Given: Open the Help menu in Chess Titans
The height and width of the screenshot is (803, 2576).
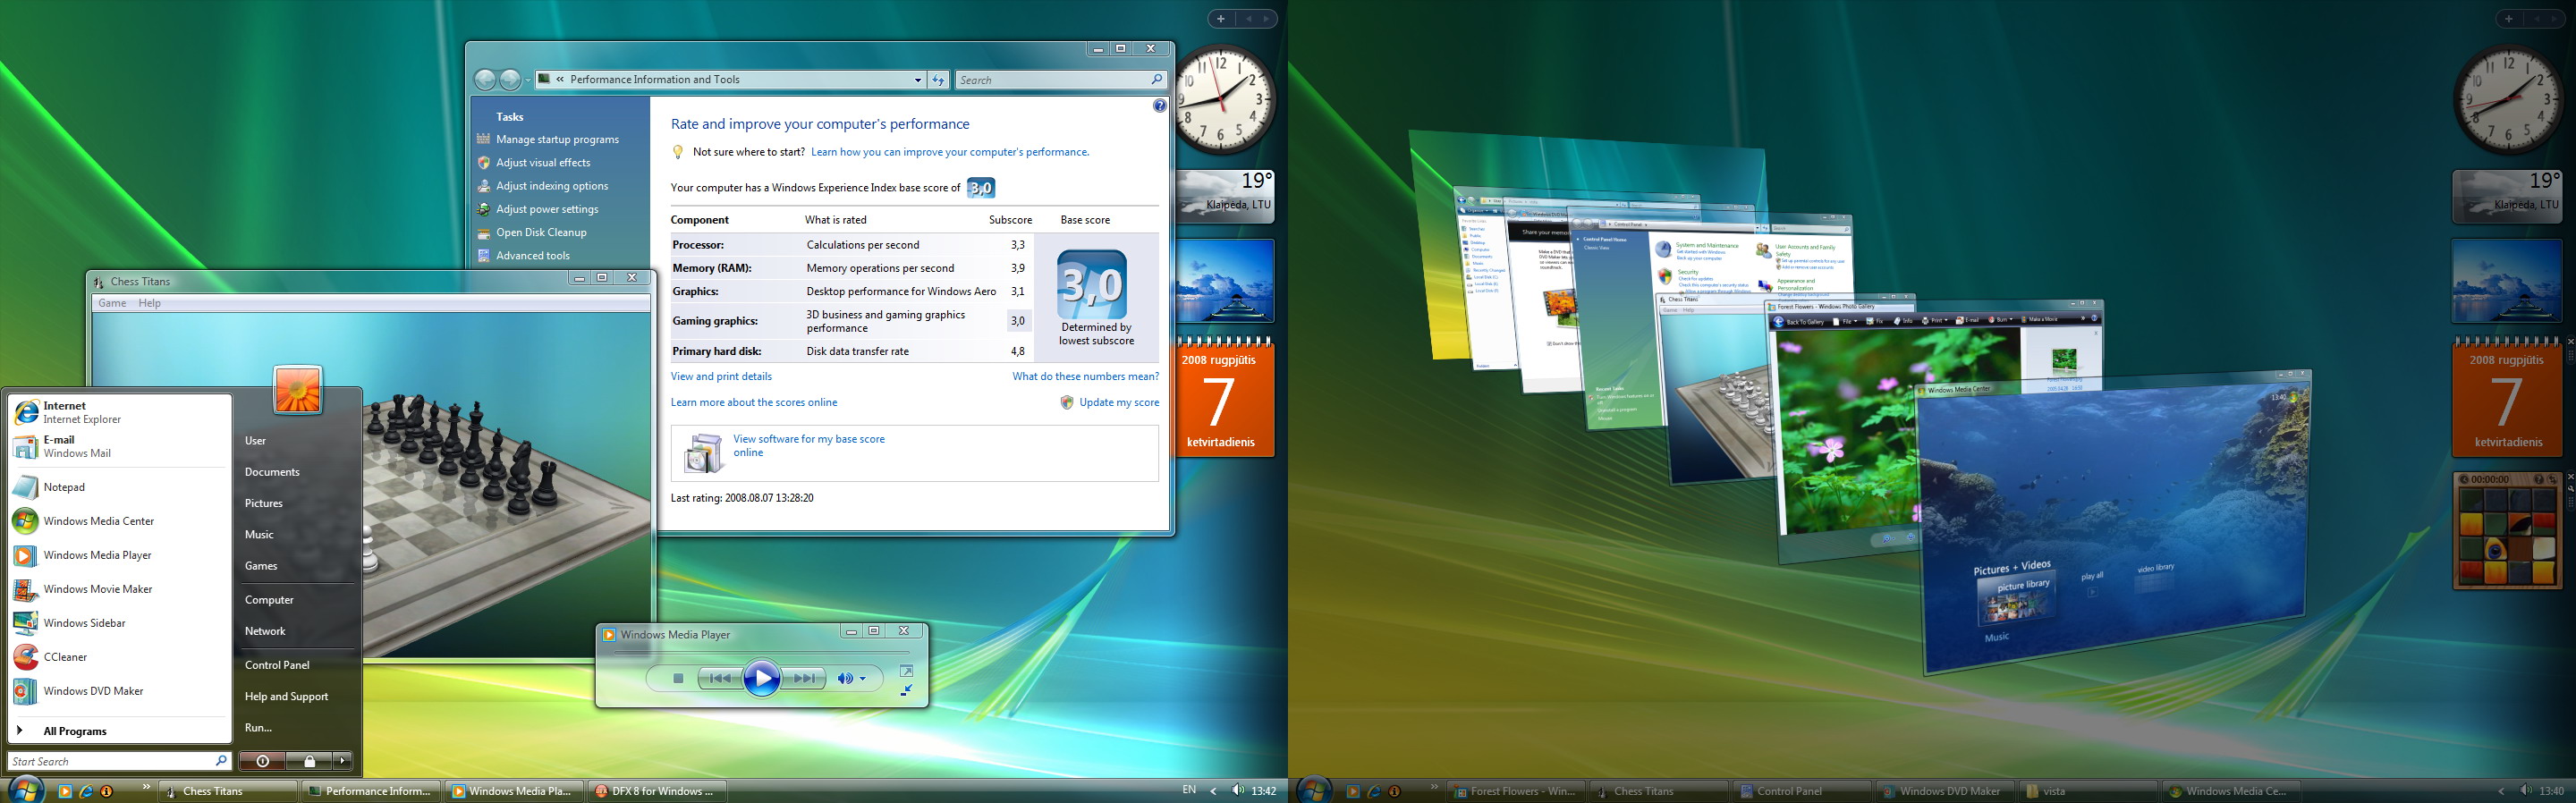Looking at the screenshot, I should click(x=149, y=303).
